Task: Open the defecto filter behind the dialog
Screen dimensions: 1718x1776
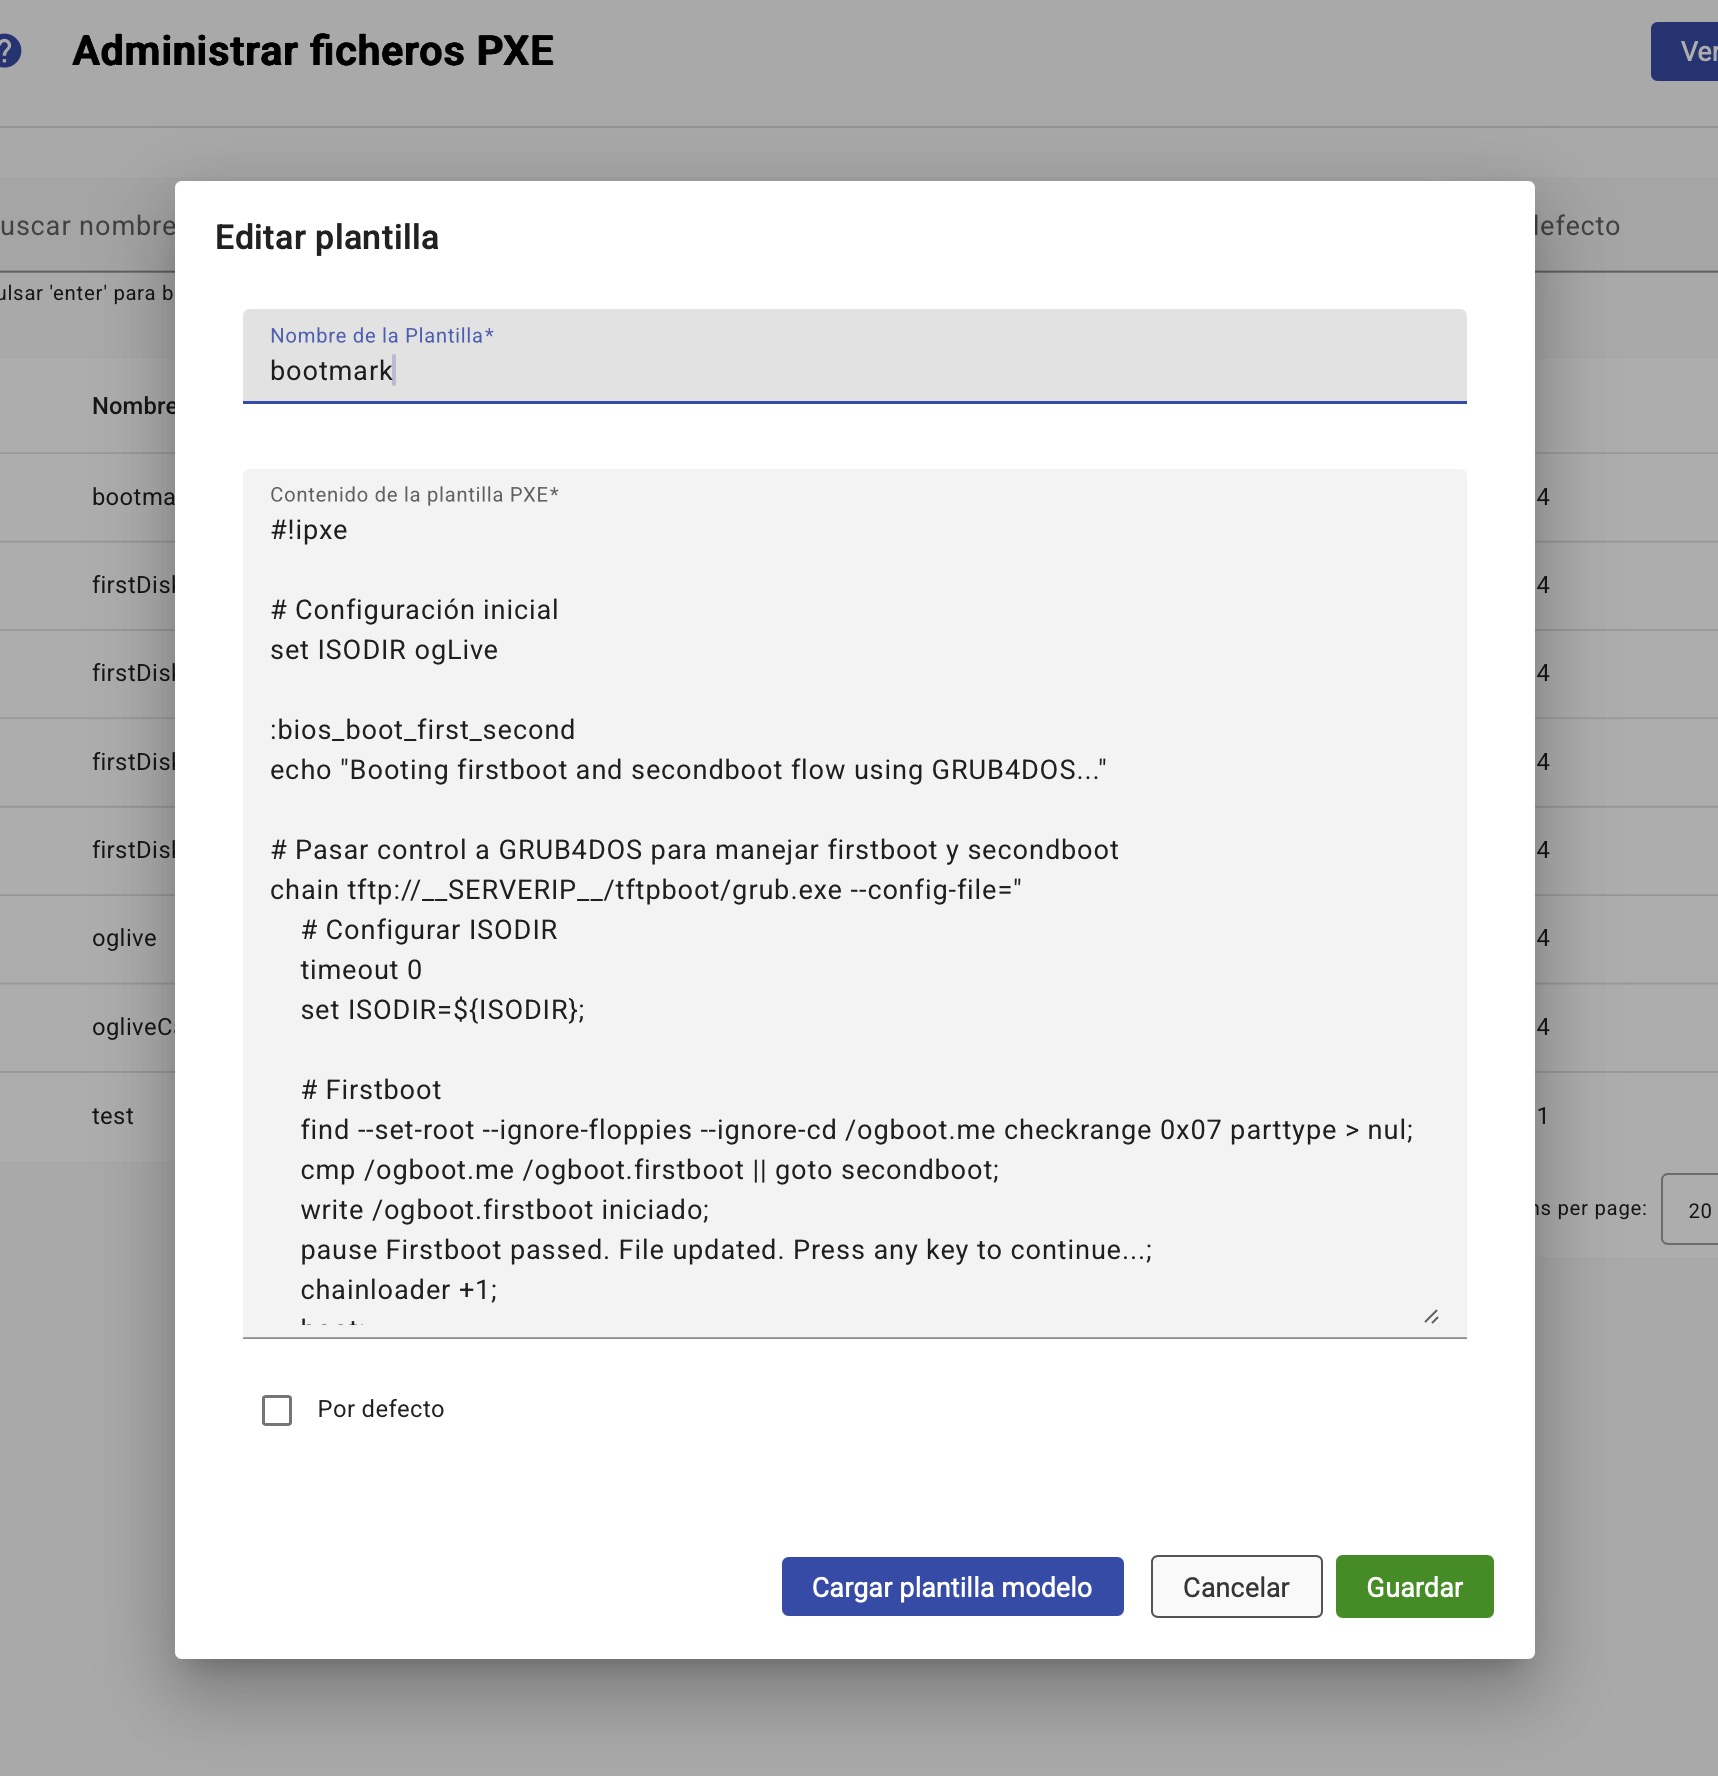Action: (1580, 226)
